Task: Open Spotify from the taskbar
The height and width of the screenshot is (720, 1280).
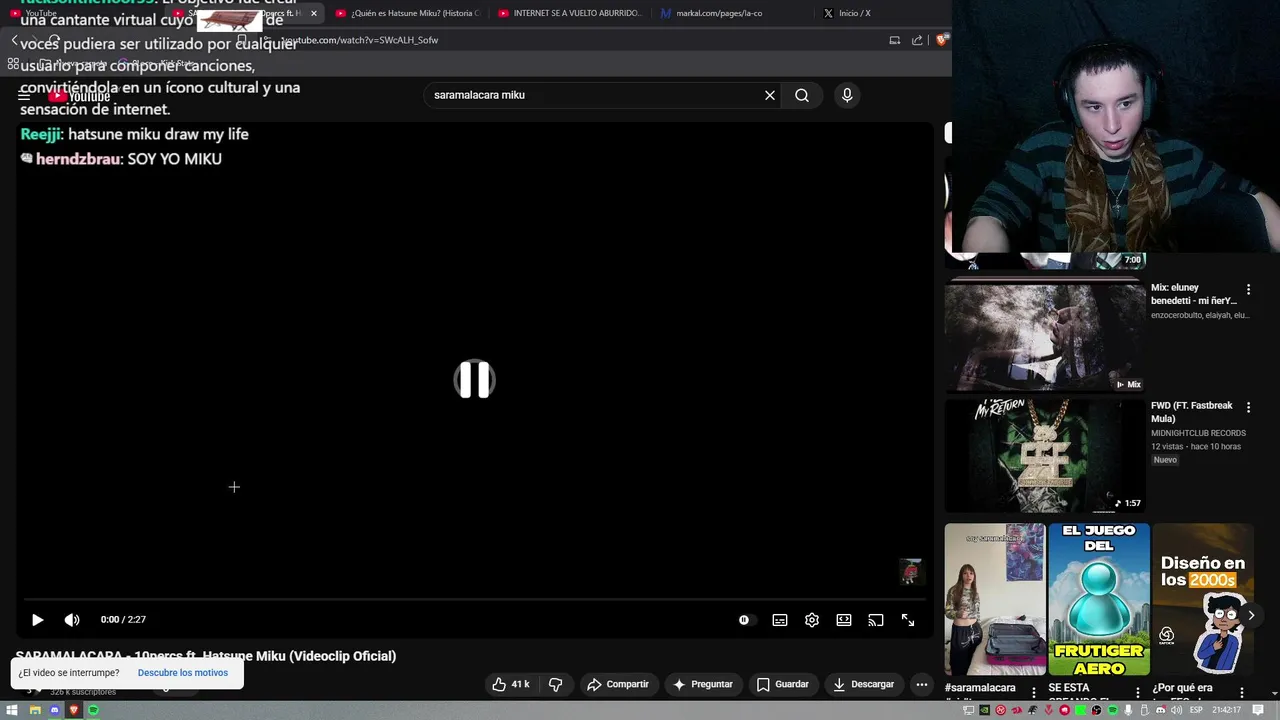Action: click(93, 710)
